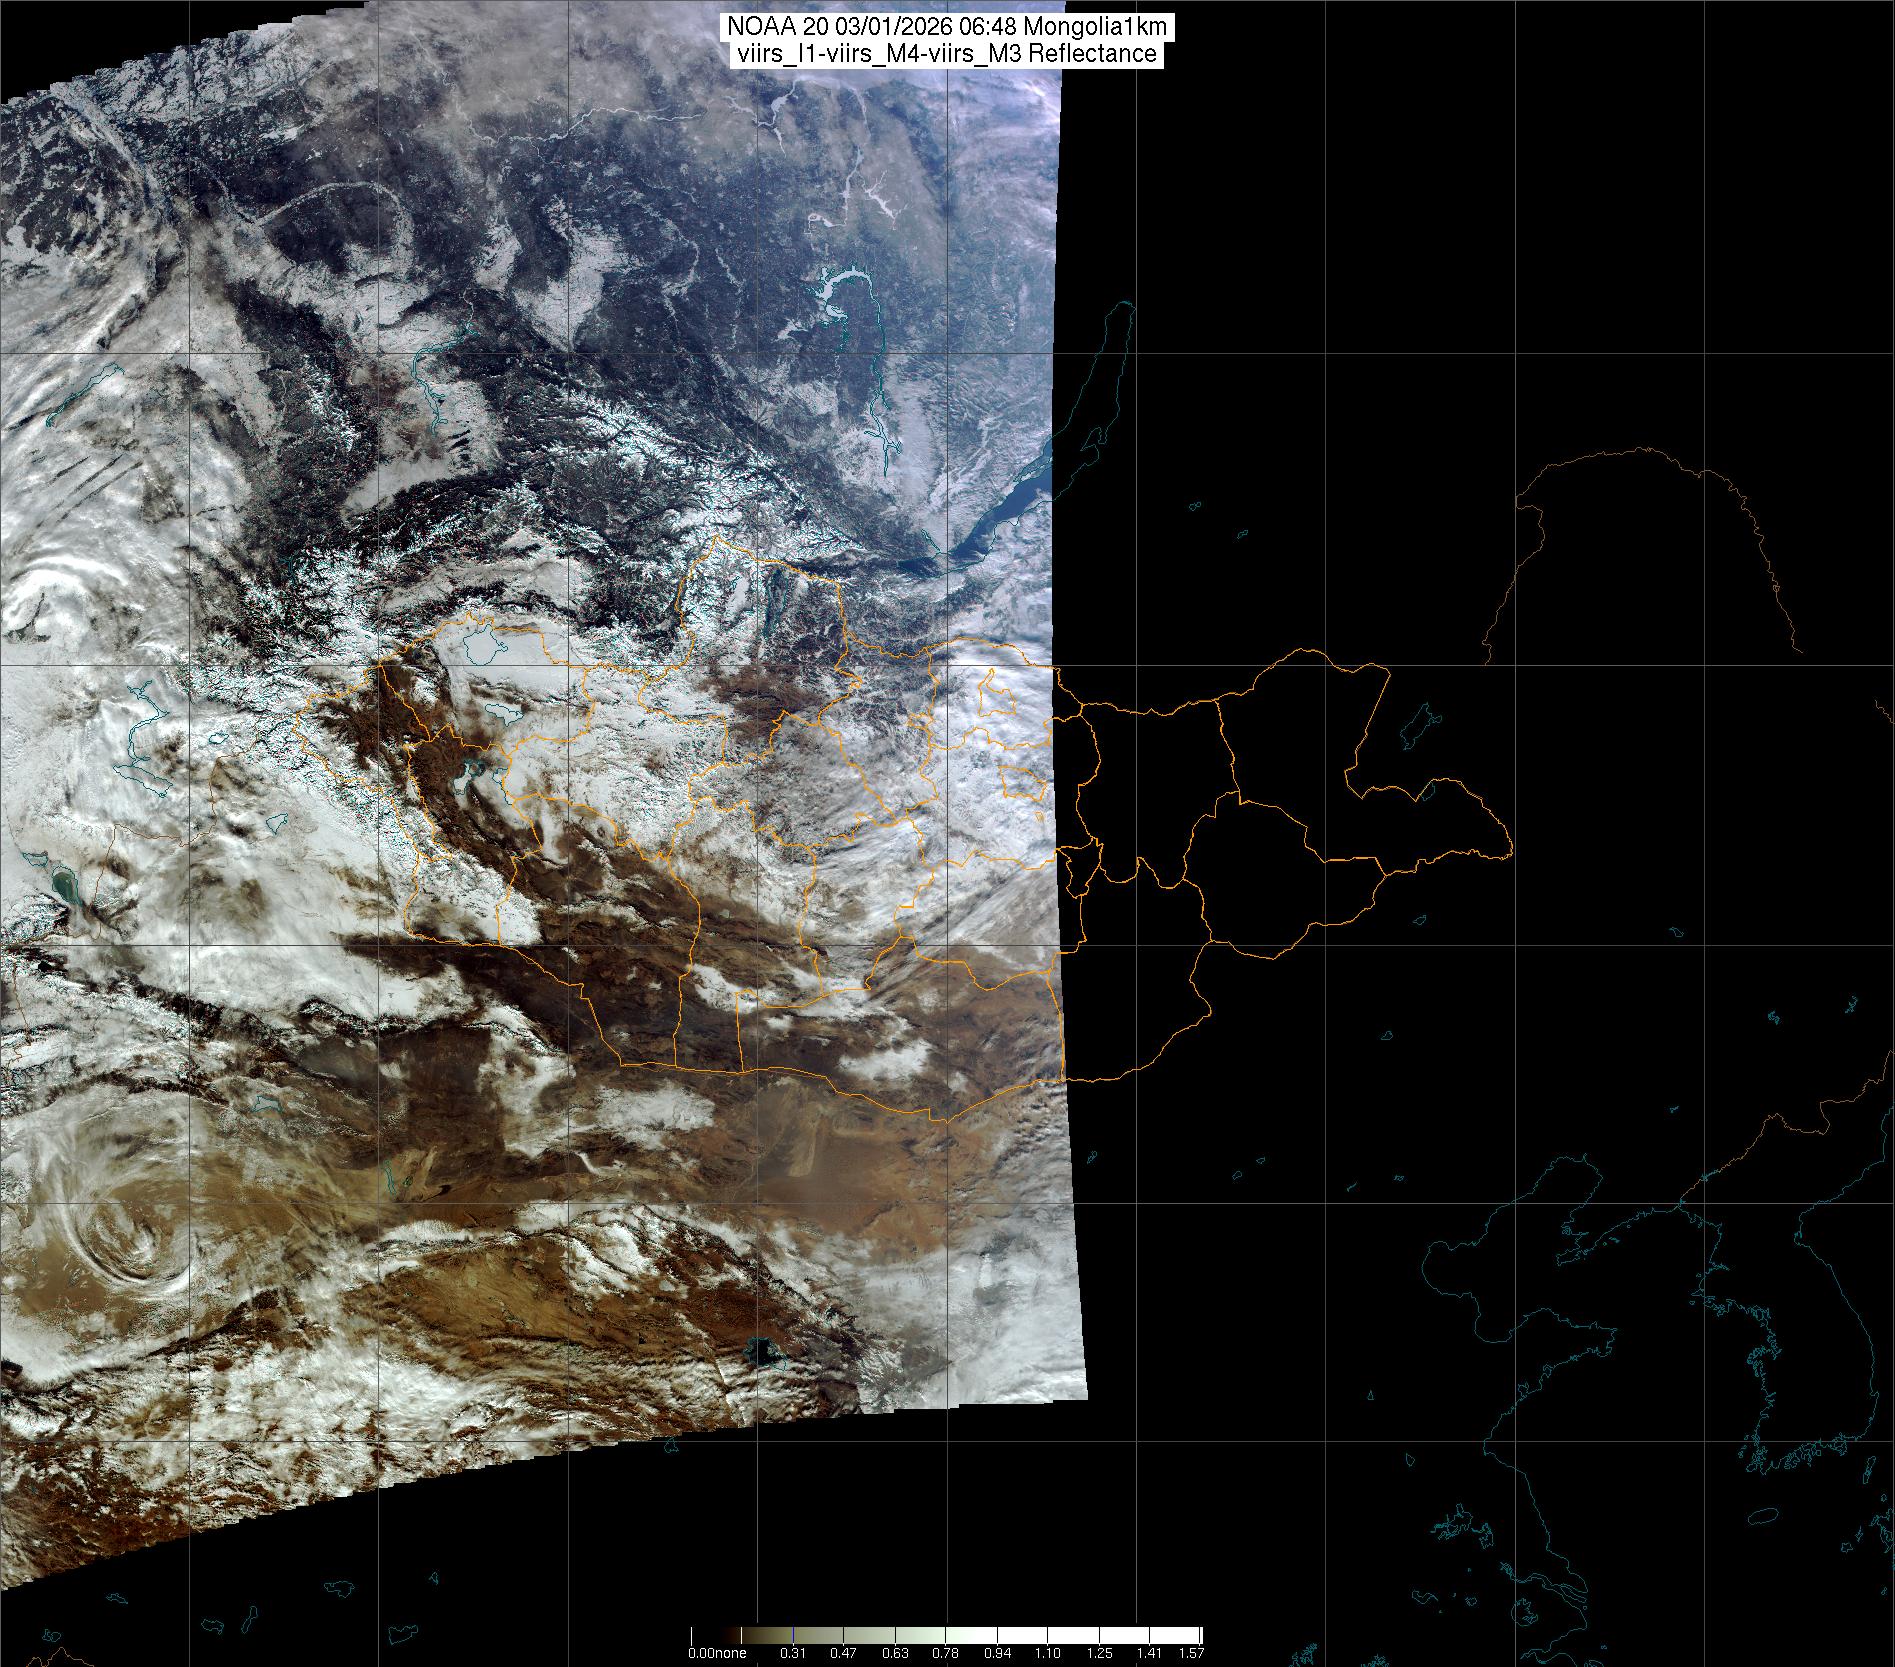Image resolution: width=1895 pixels, height=1667 pixels.
Task: Click the "0.00none" color scale label
Action: (x=717, y=1653)
